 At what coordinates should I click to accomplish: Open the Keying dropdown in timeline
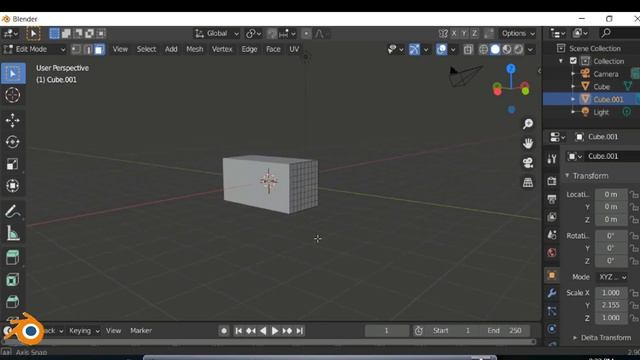(x=84, y=331)
